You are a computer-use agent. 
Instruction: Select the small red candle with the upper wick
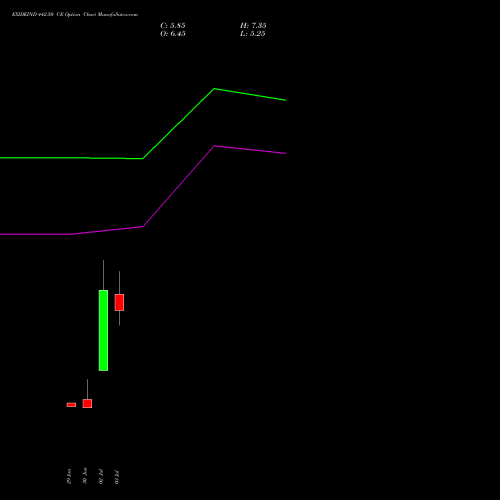(x=87, y=403)
